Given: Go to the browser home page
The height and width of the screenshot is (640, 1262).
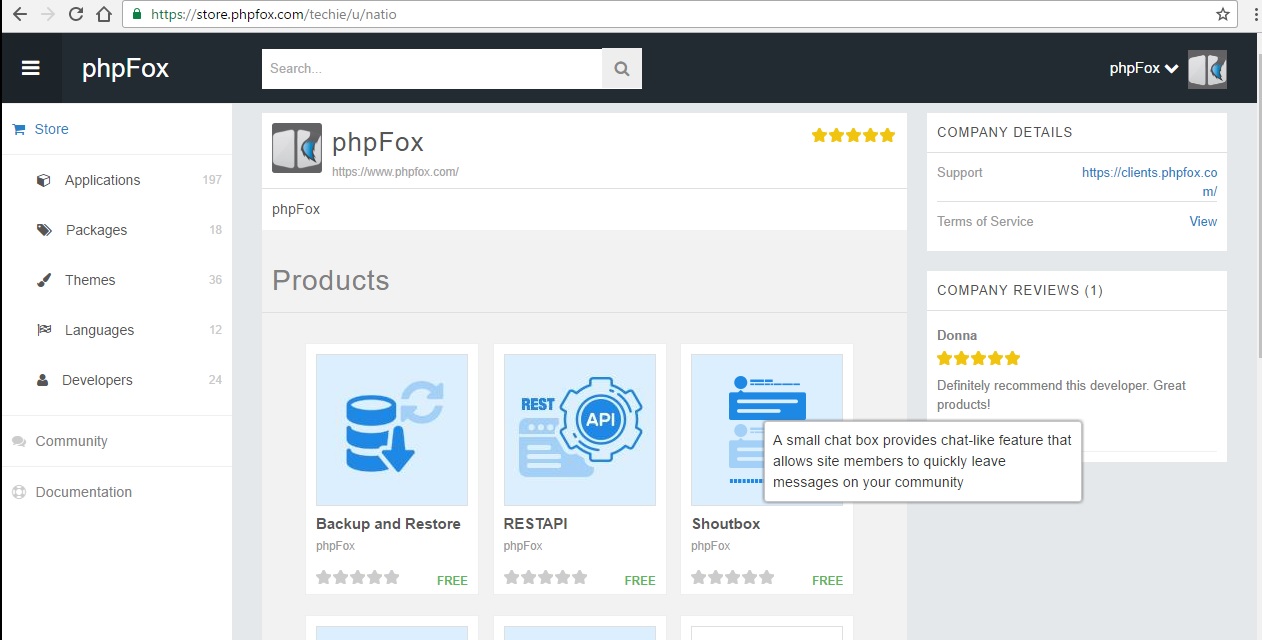Looking at the screenshot, I should 104,14.
